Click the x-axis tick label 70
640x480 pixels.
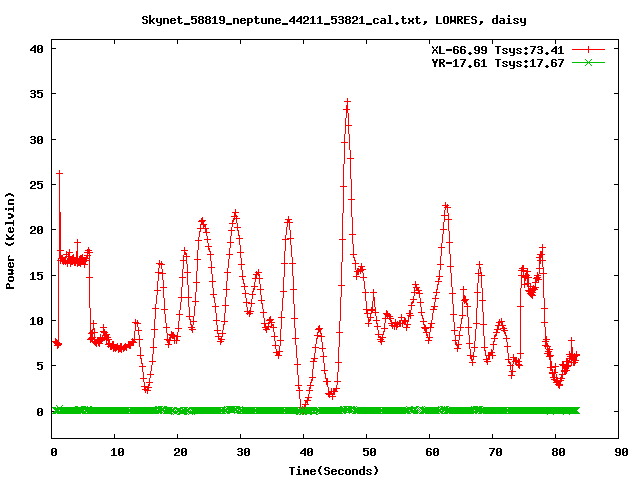[495, 452]
